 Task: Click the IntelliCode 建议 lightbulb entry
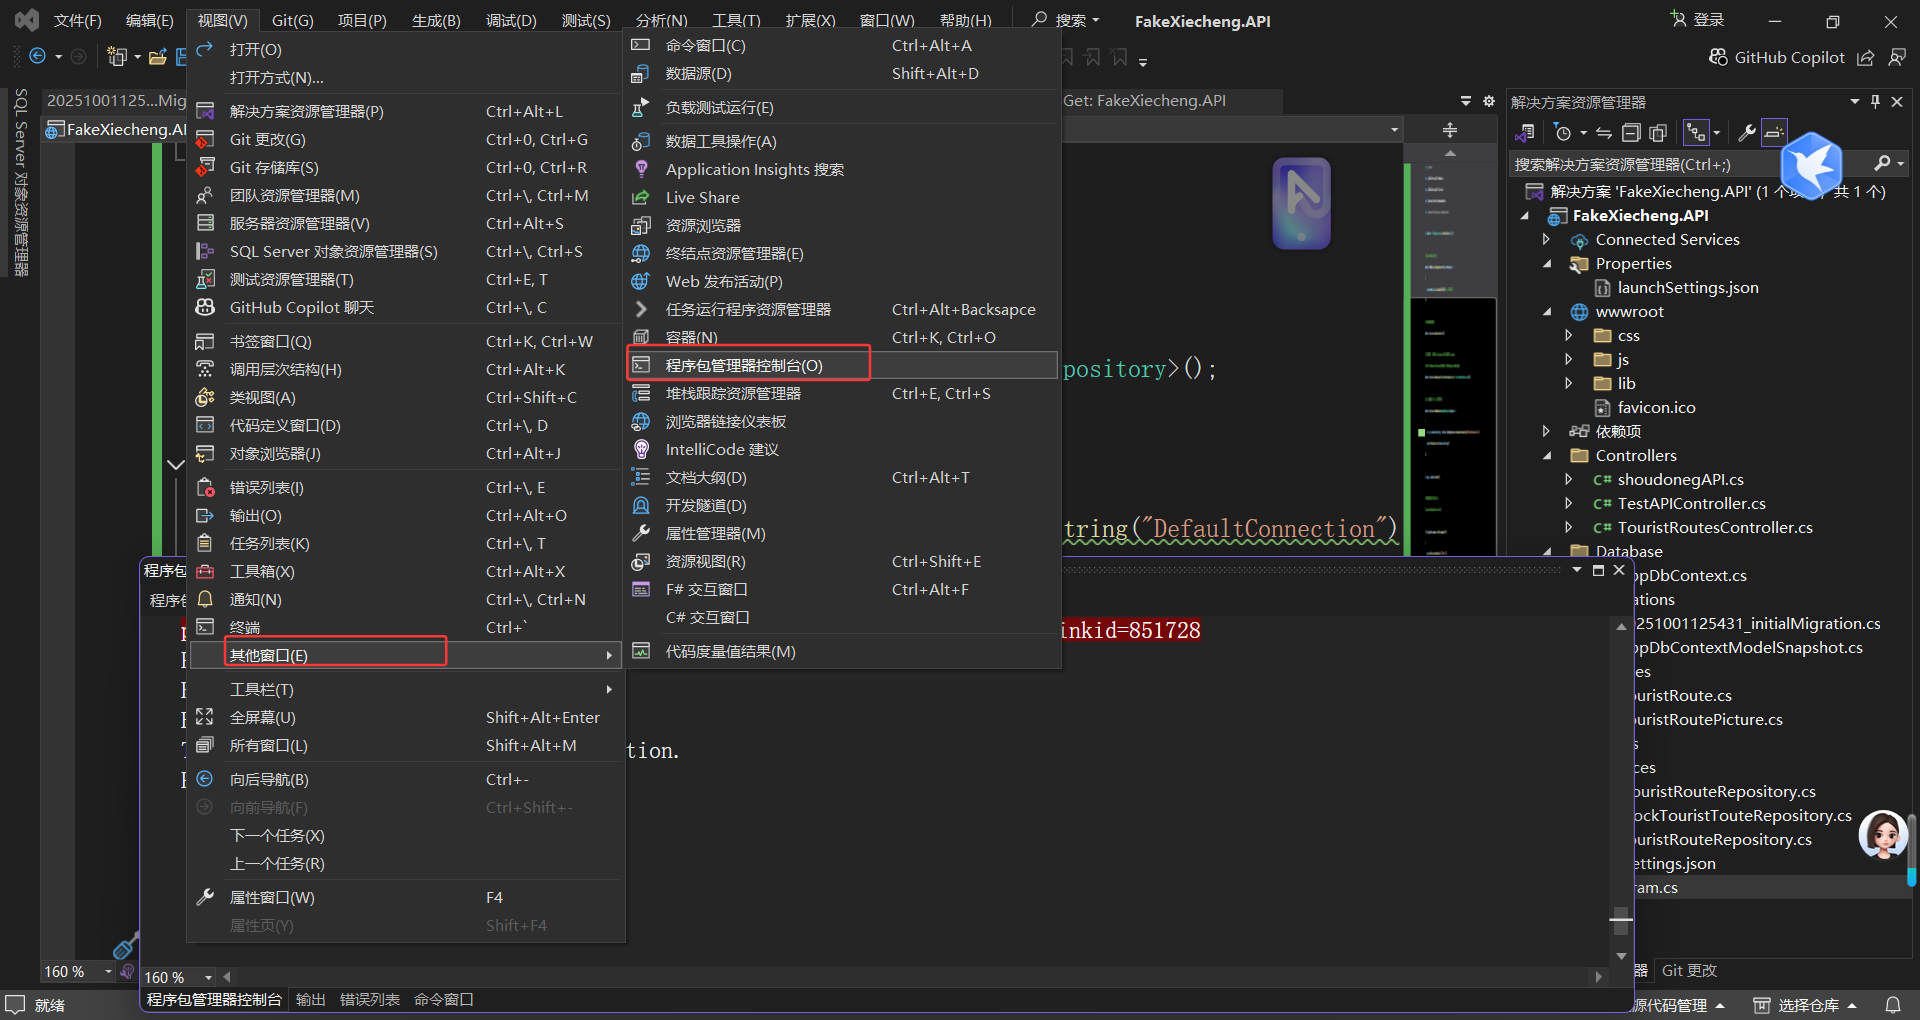point(842,449)
